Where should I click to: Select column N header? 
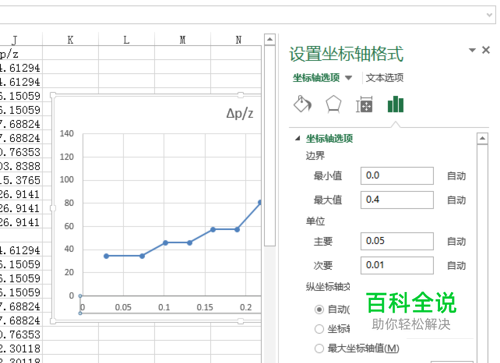pyautogui.click(x=238, y=40)
